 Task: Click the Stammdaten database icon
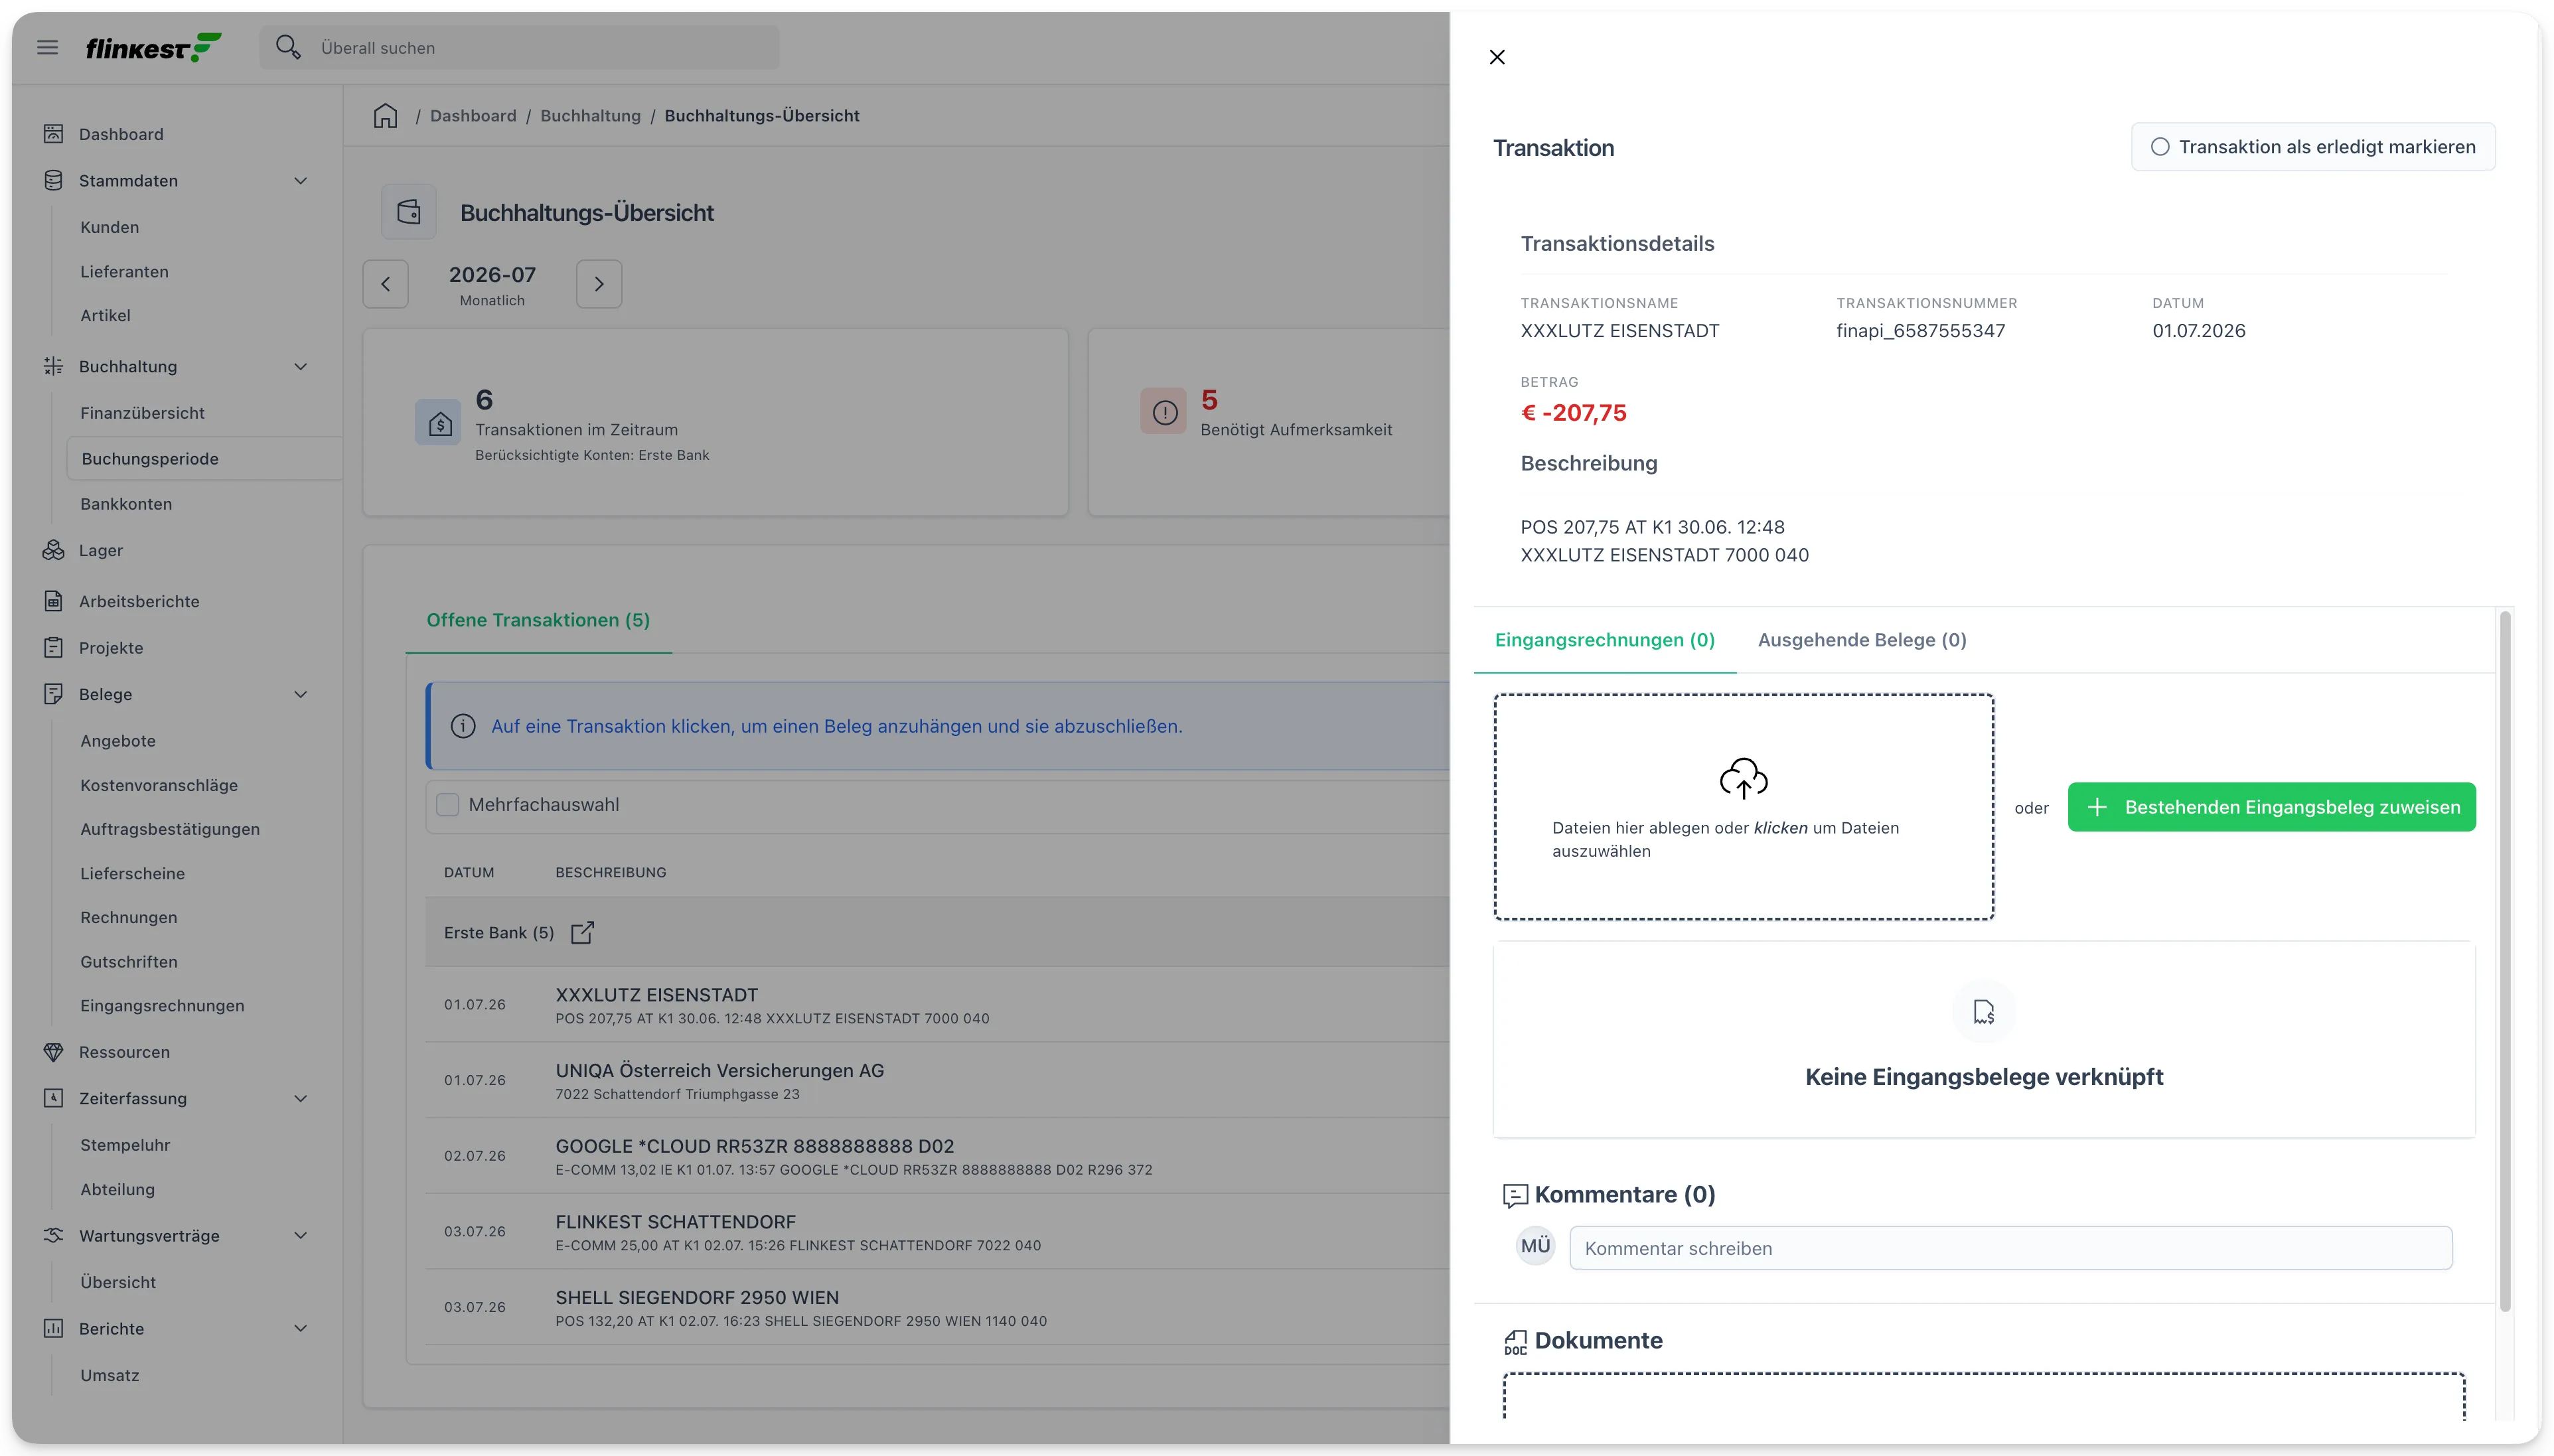pos(54,180)
